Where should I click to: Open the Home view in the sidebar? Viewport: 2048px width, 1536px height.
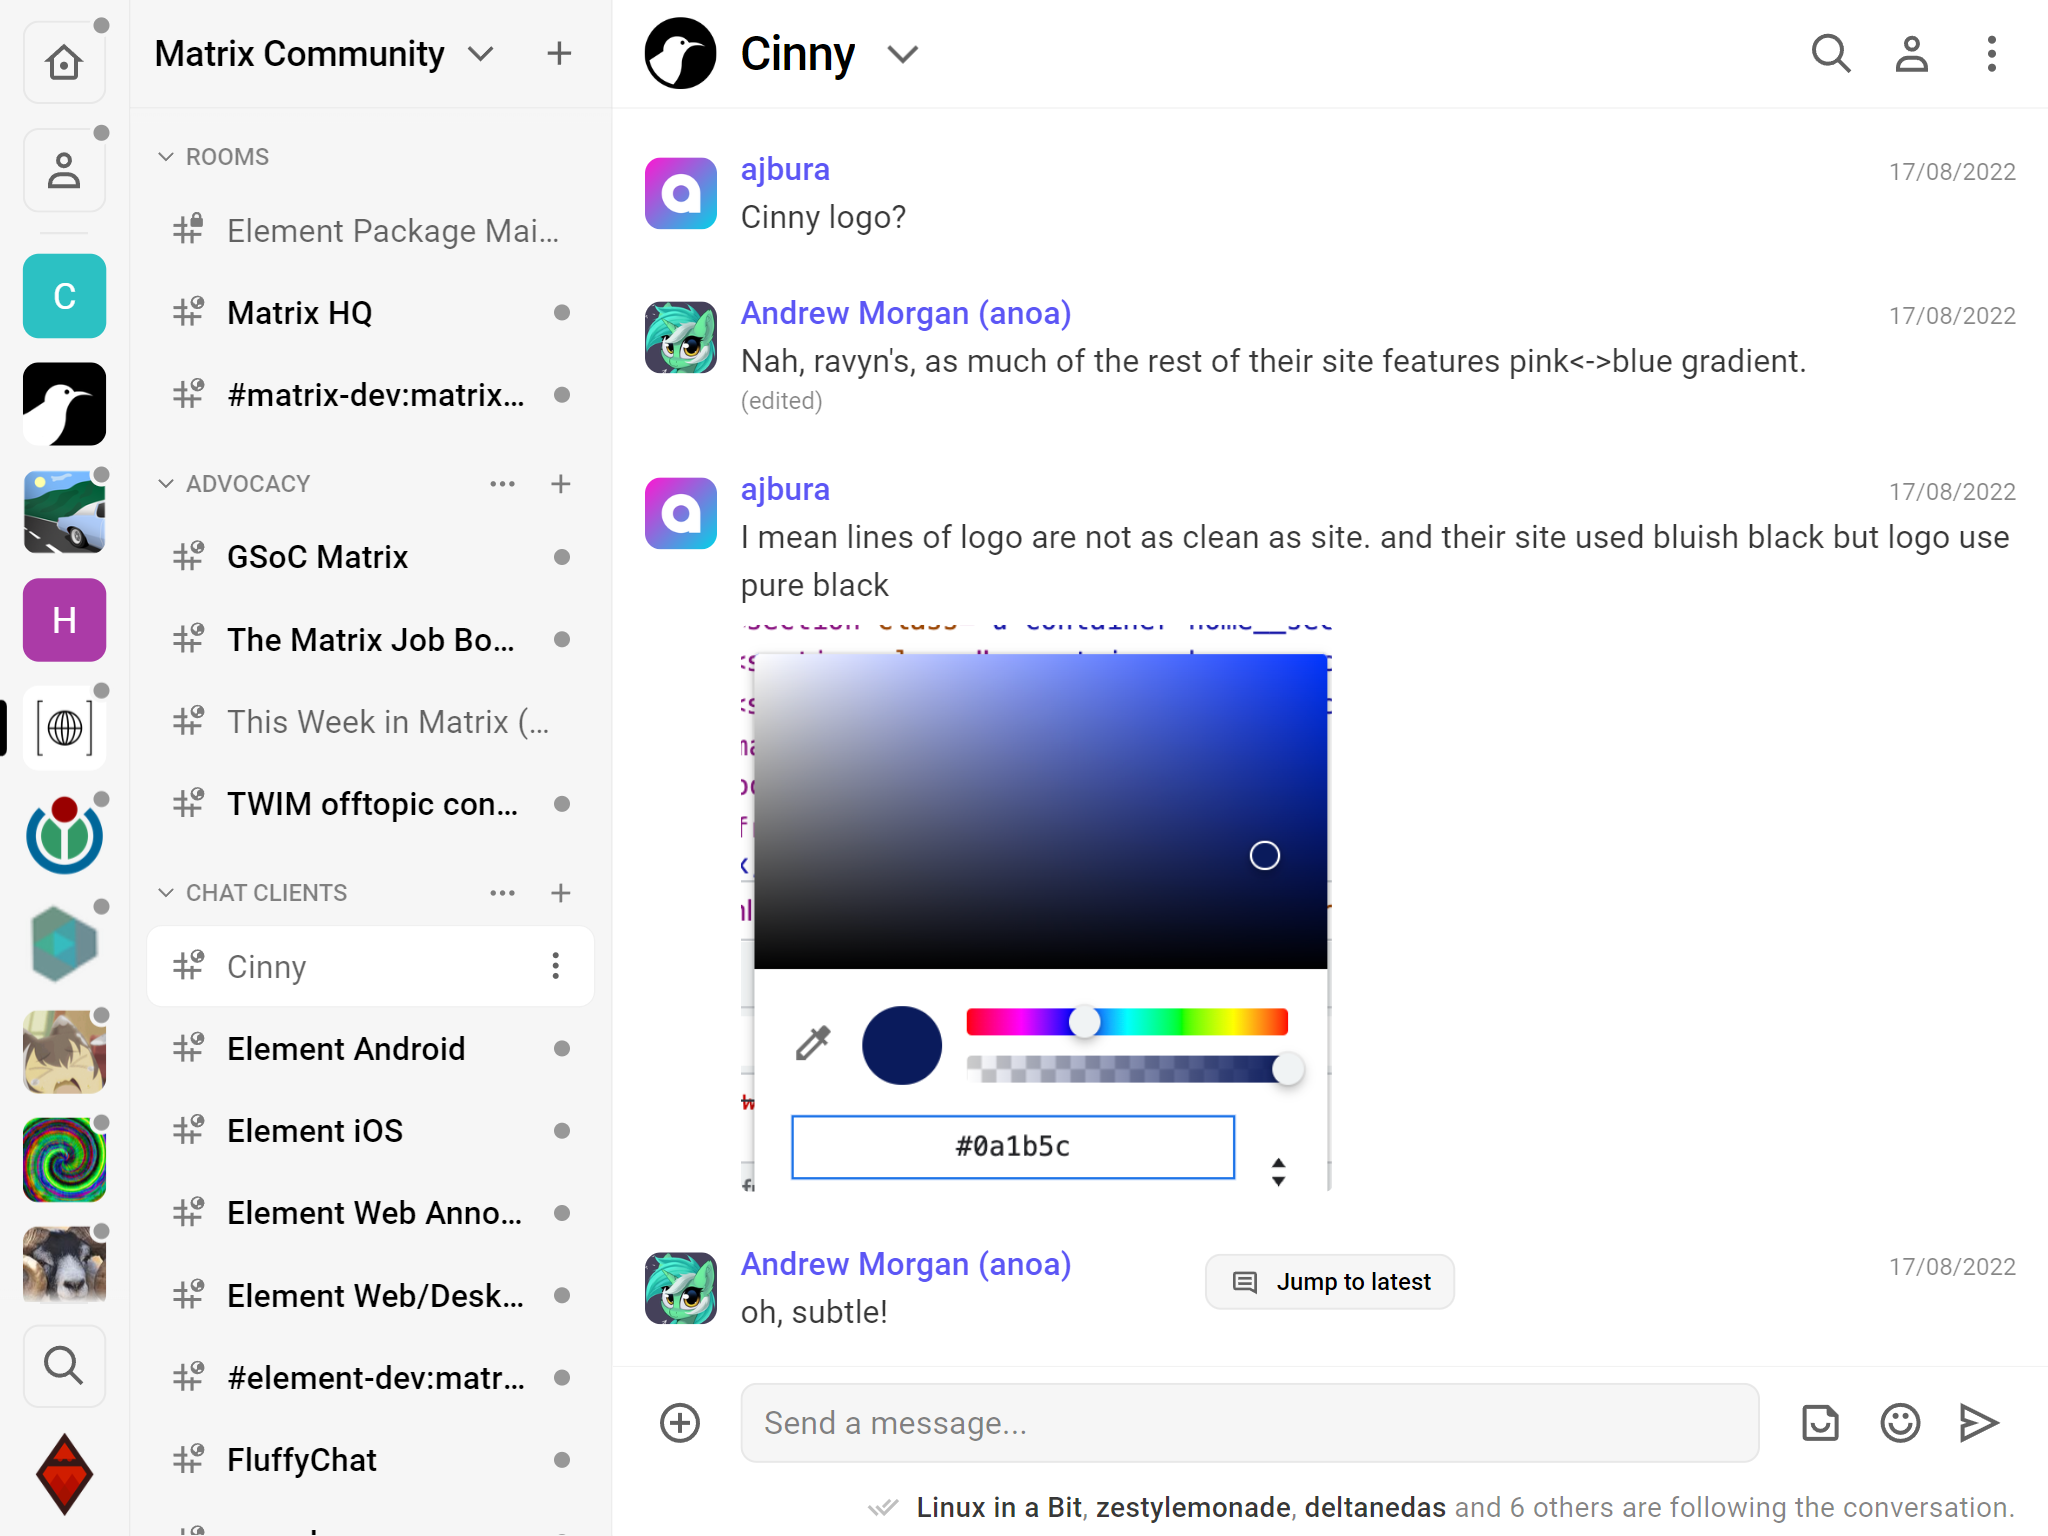point(63,61)
